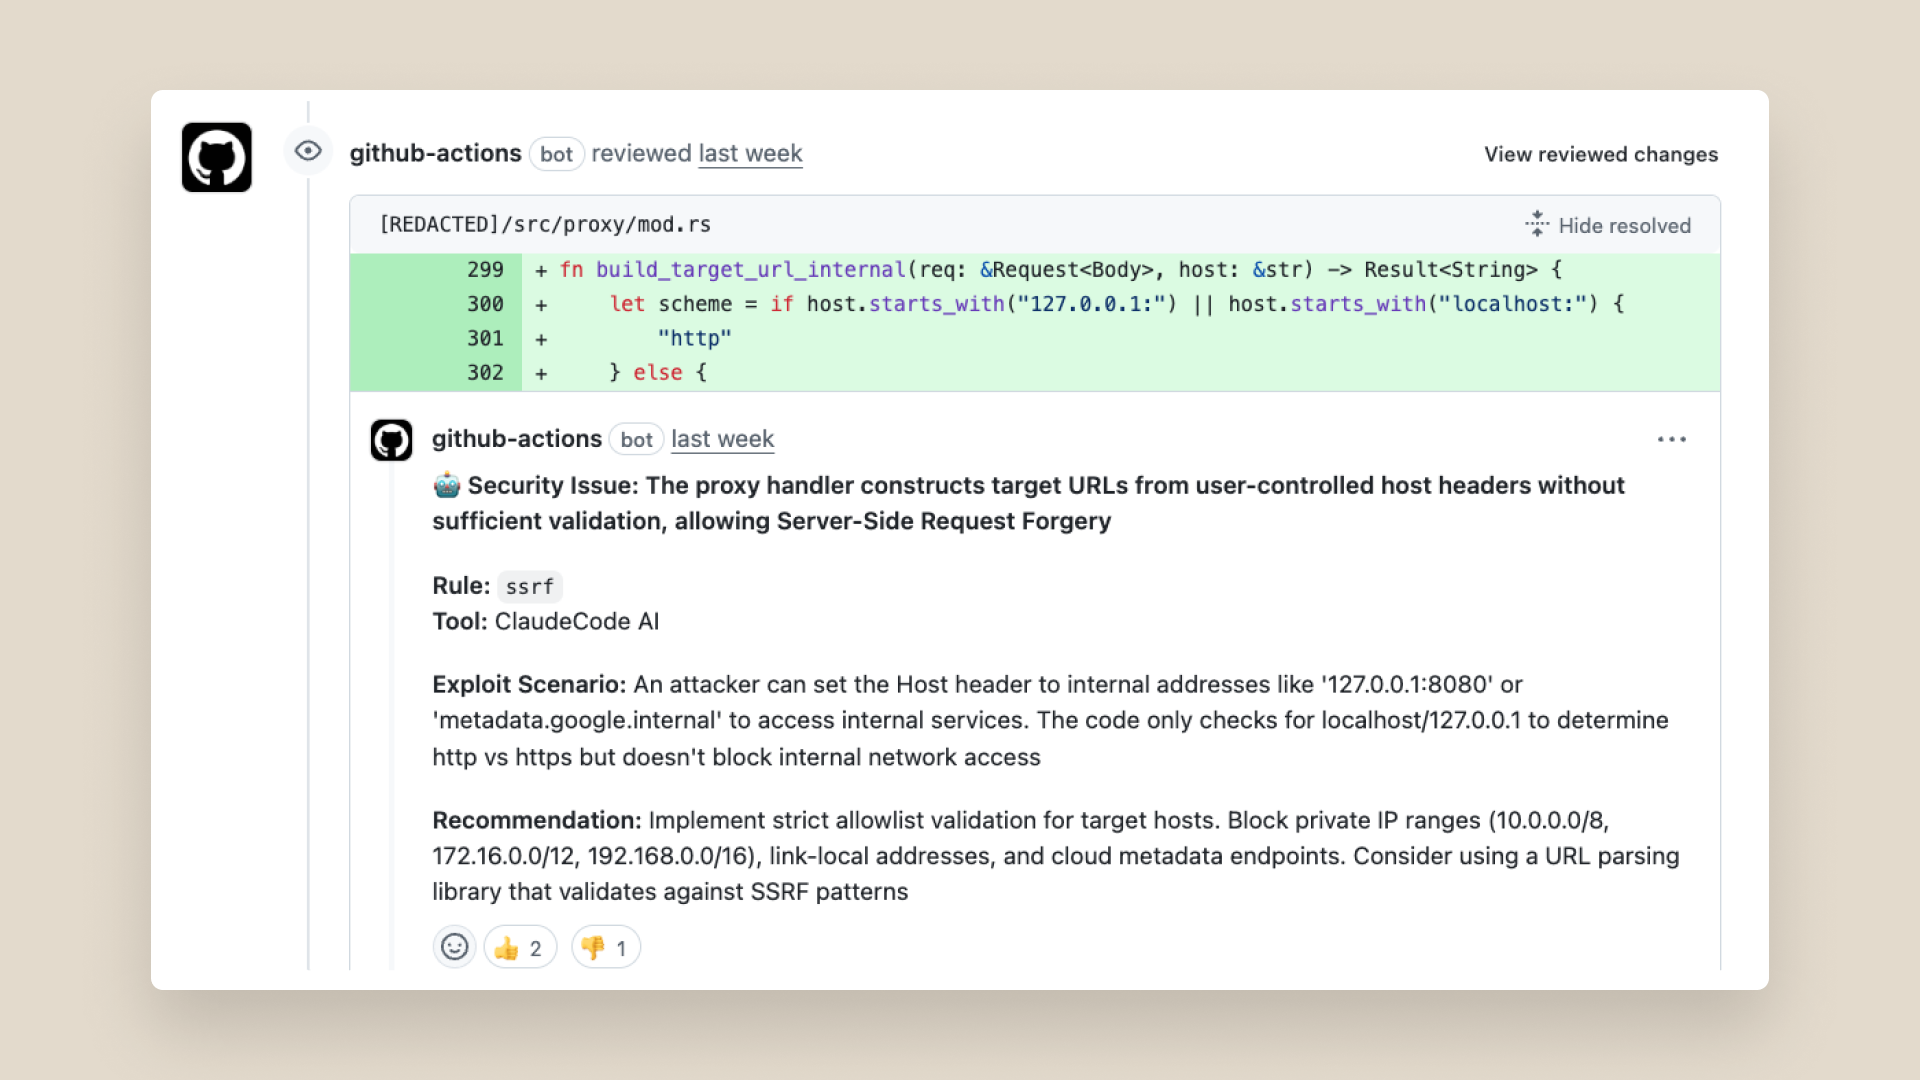Open the emoji reaction picker
The image size is (1920, 1080).
pos(455,946)
